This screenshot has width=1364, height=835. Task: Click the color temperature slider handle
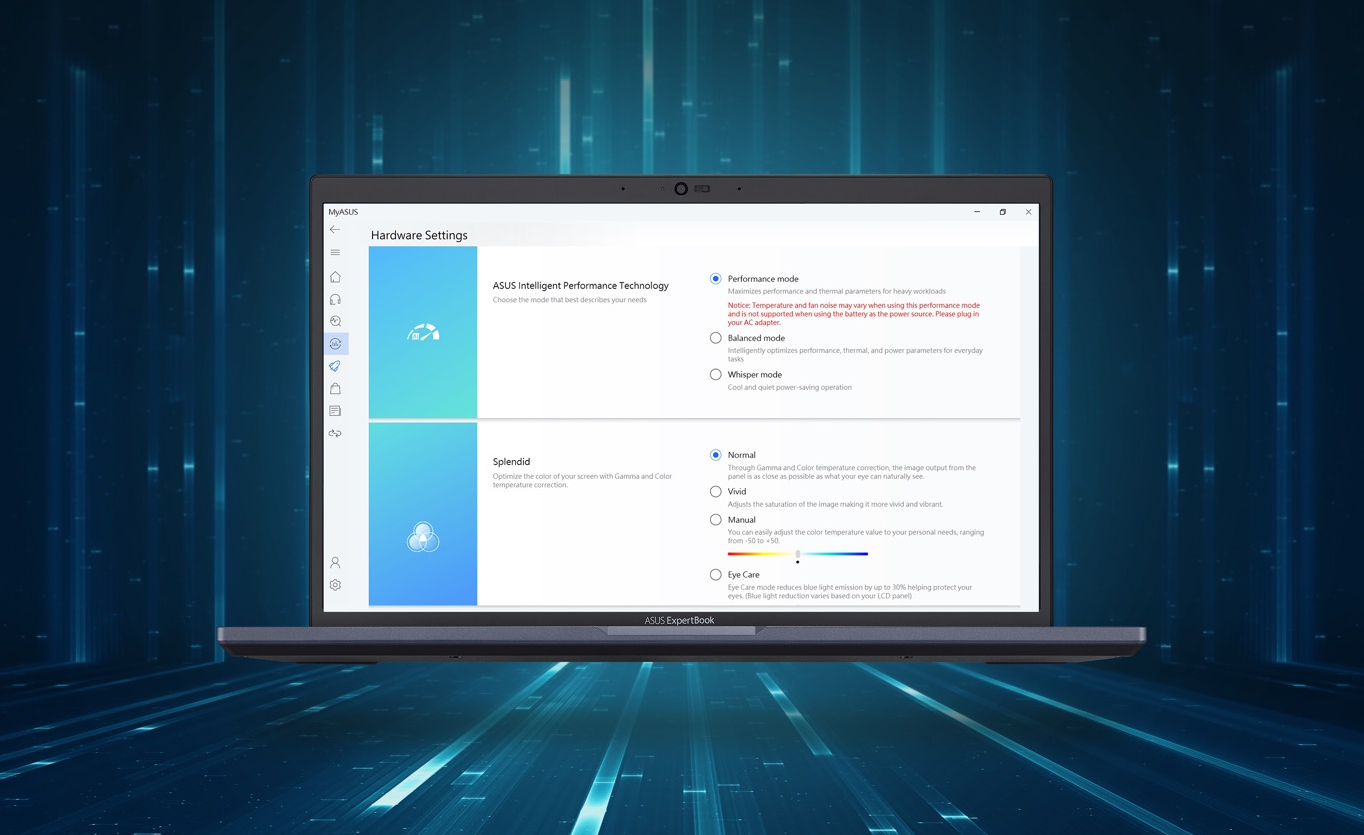click(x=797, y=553)
